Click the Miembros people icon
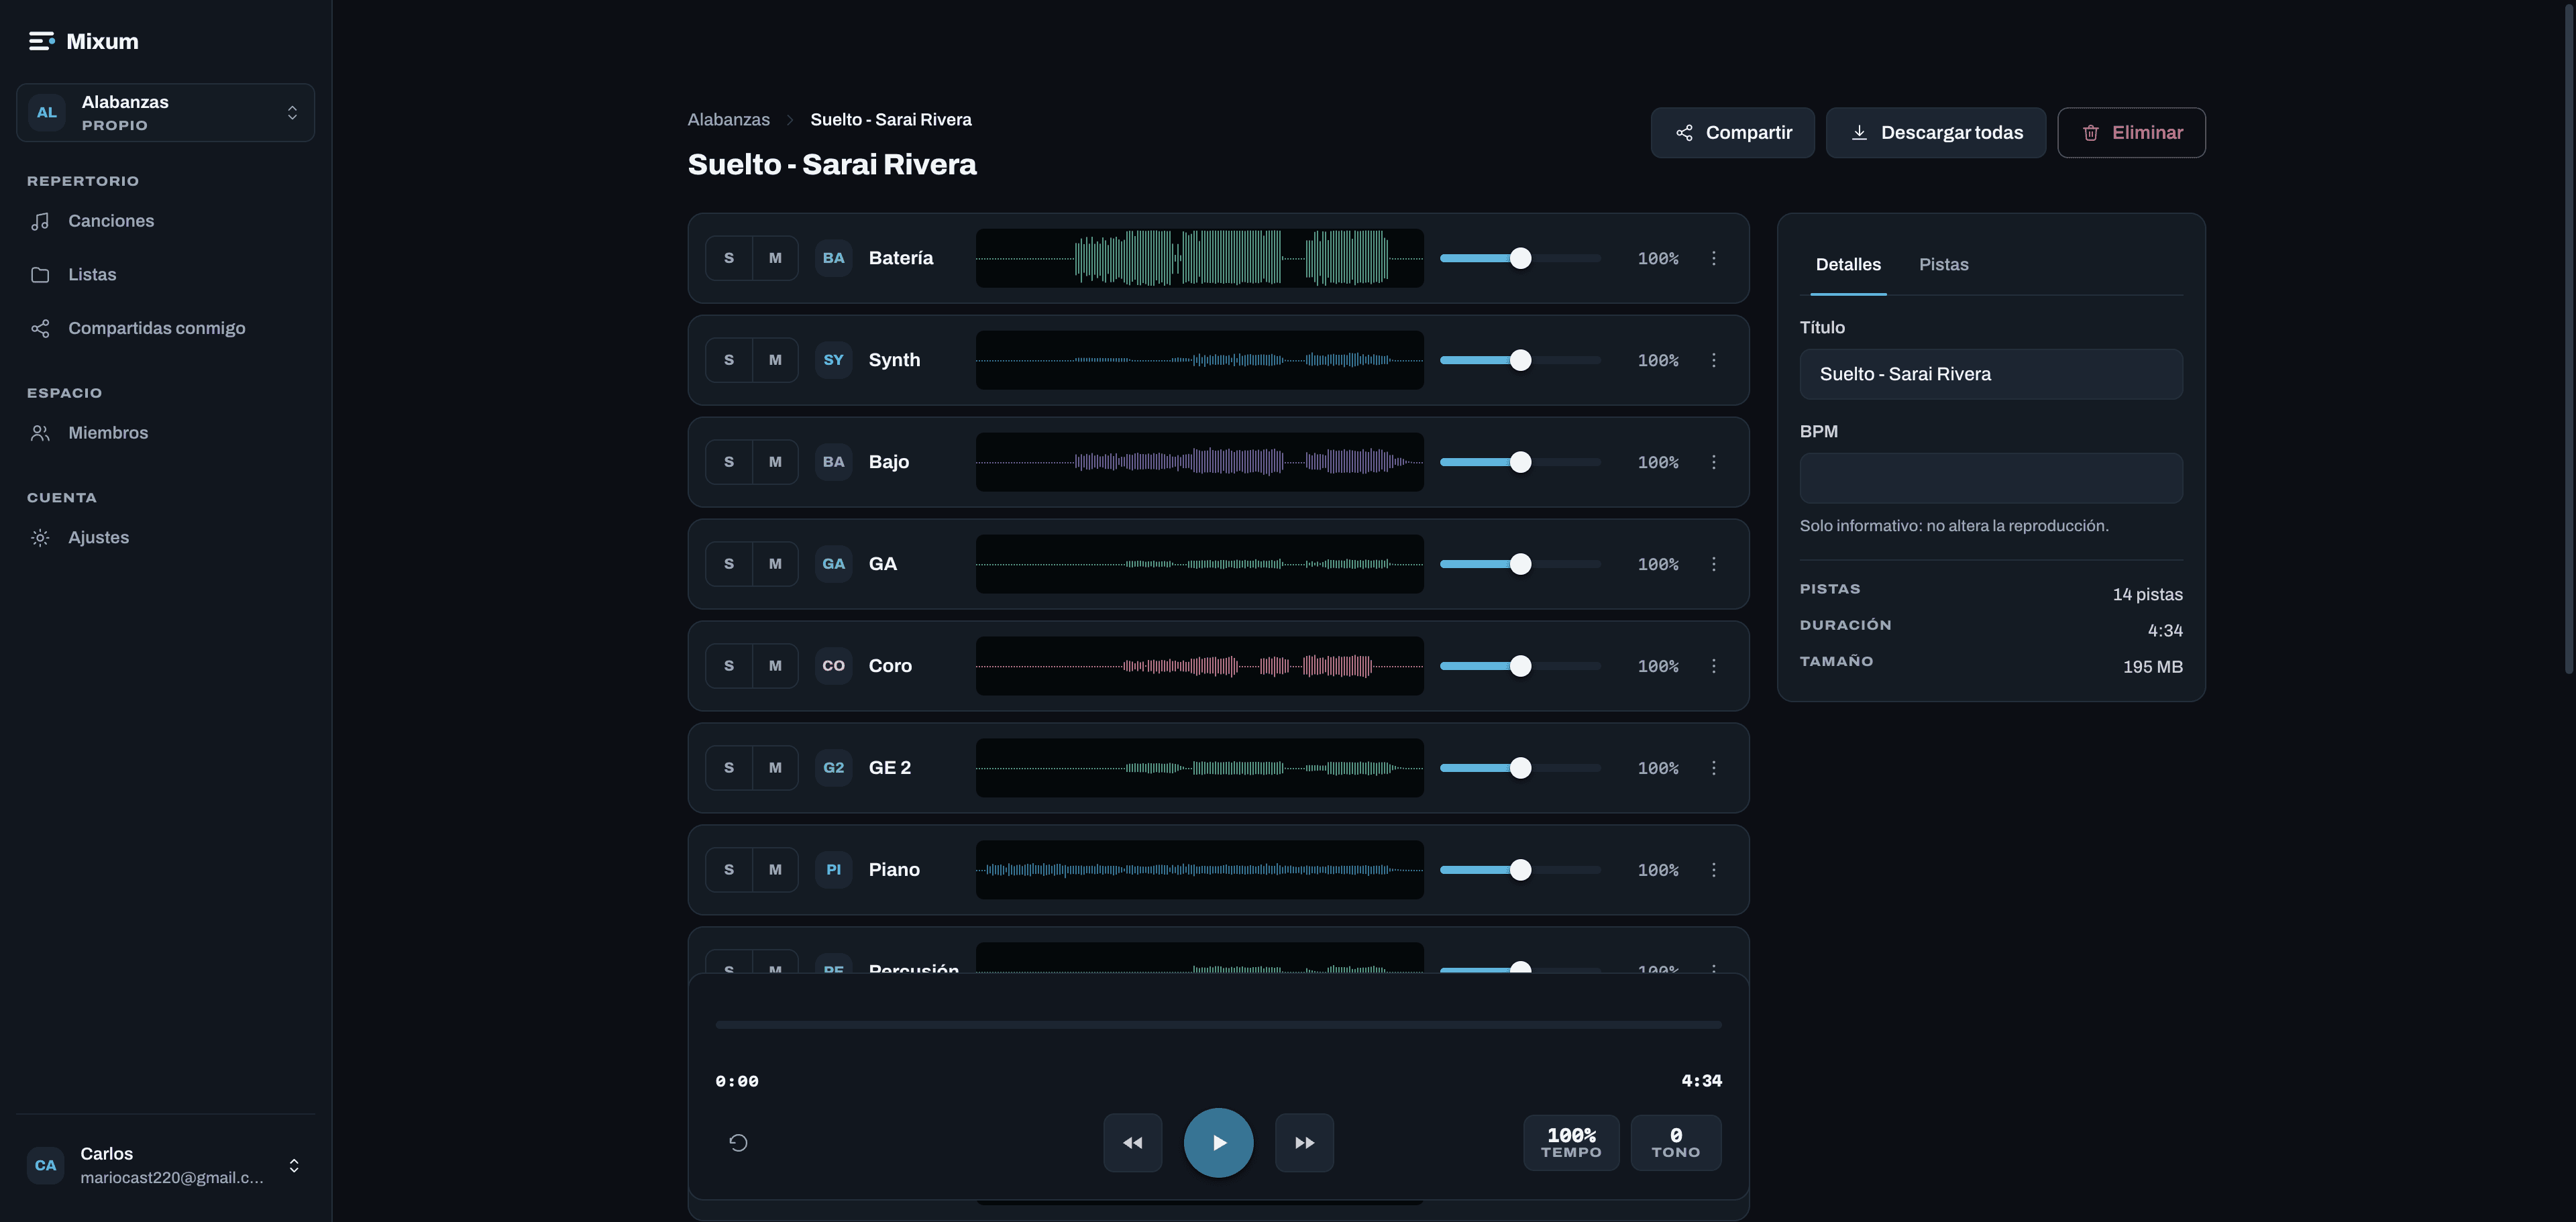The height and width of the screenshot is (1222, 2576). tap(40, 433)
